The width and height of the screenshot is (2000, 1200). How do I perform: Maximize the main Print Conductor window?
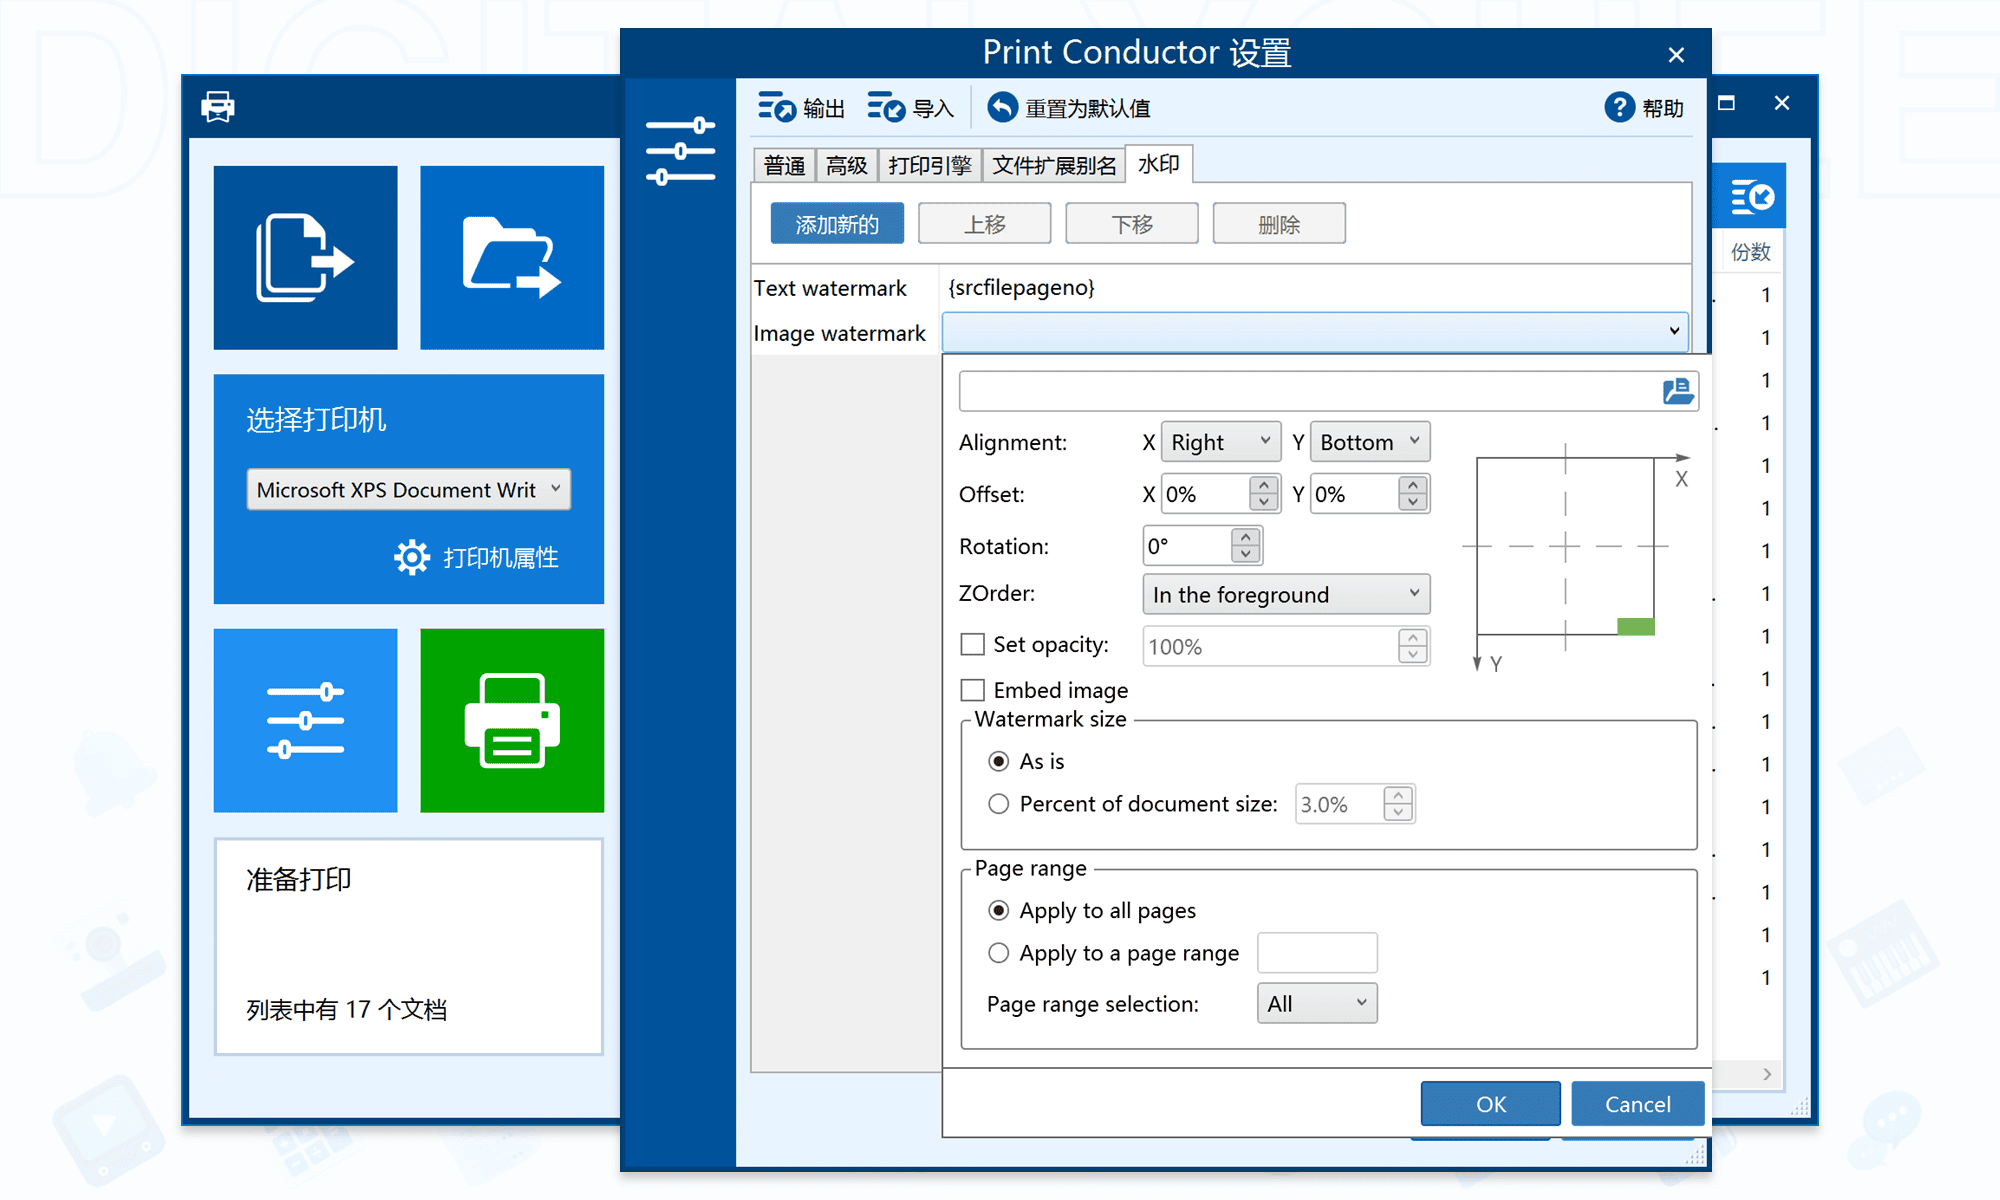[x=1726, y=103]
